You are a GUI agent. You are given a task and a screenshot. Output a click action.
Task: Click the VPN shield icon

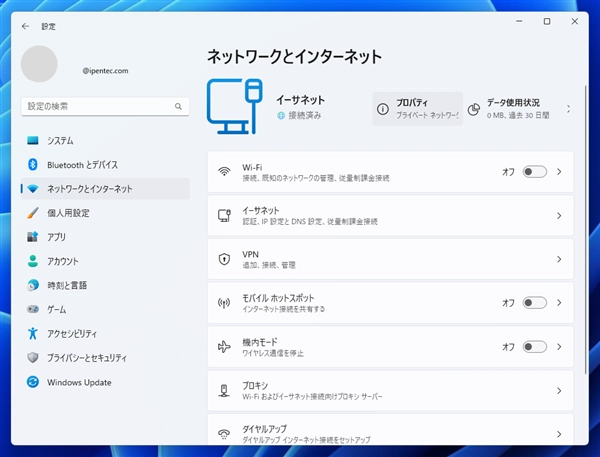(224, 259)
